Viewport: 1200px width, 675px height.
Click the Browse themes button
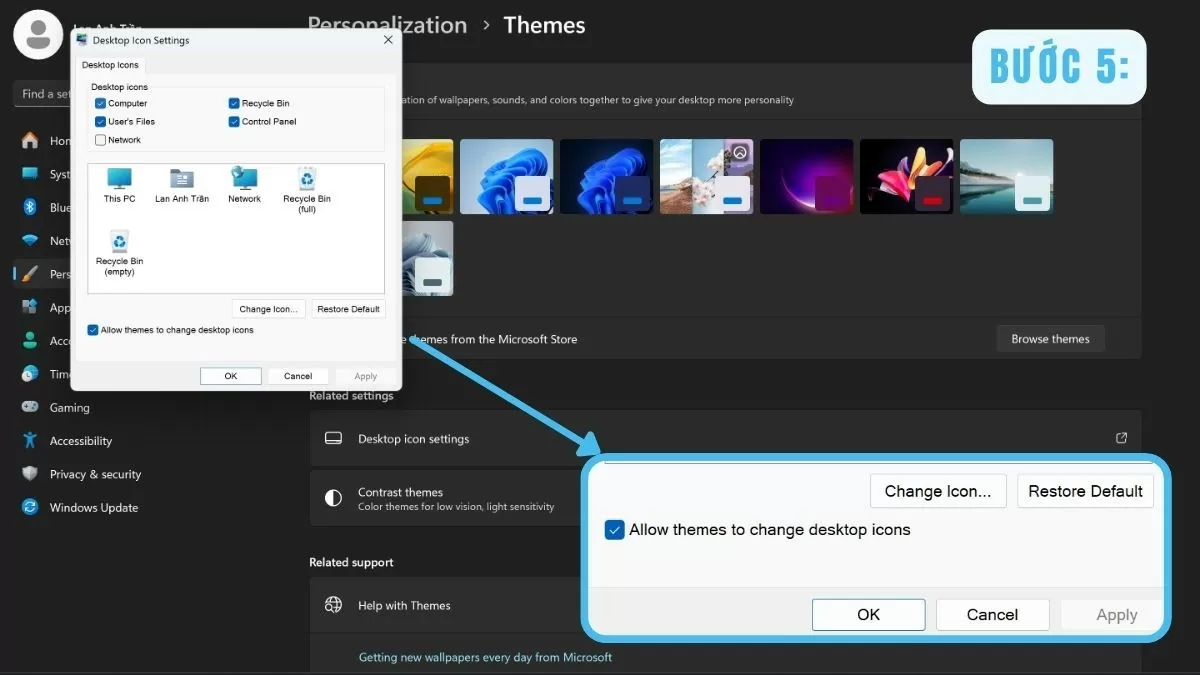(x=1050, y=338)
